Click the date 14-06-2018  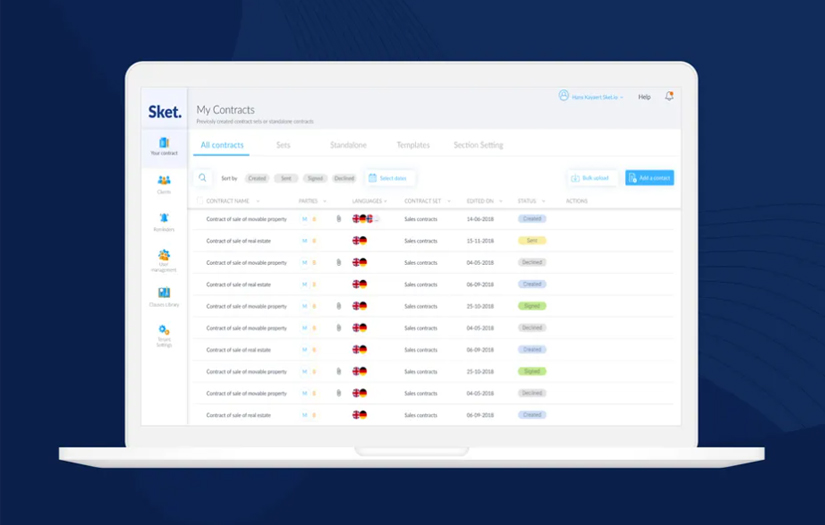(480, 219)
